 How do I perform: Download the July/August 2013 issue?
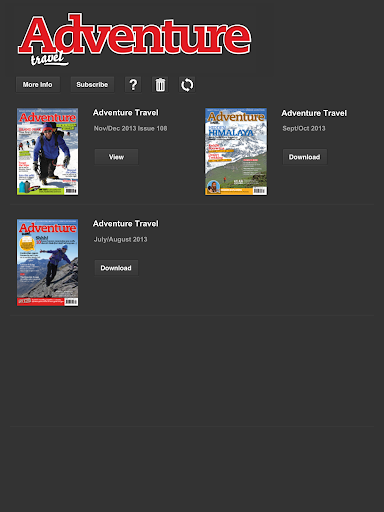(116, 268)
